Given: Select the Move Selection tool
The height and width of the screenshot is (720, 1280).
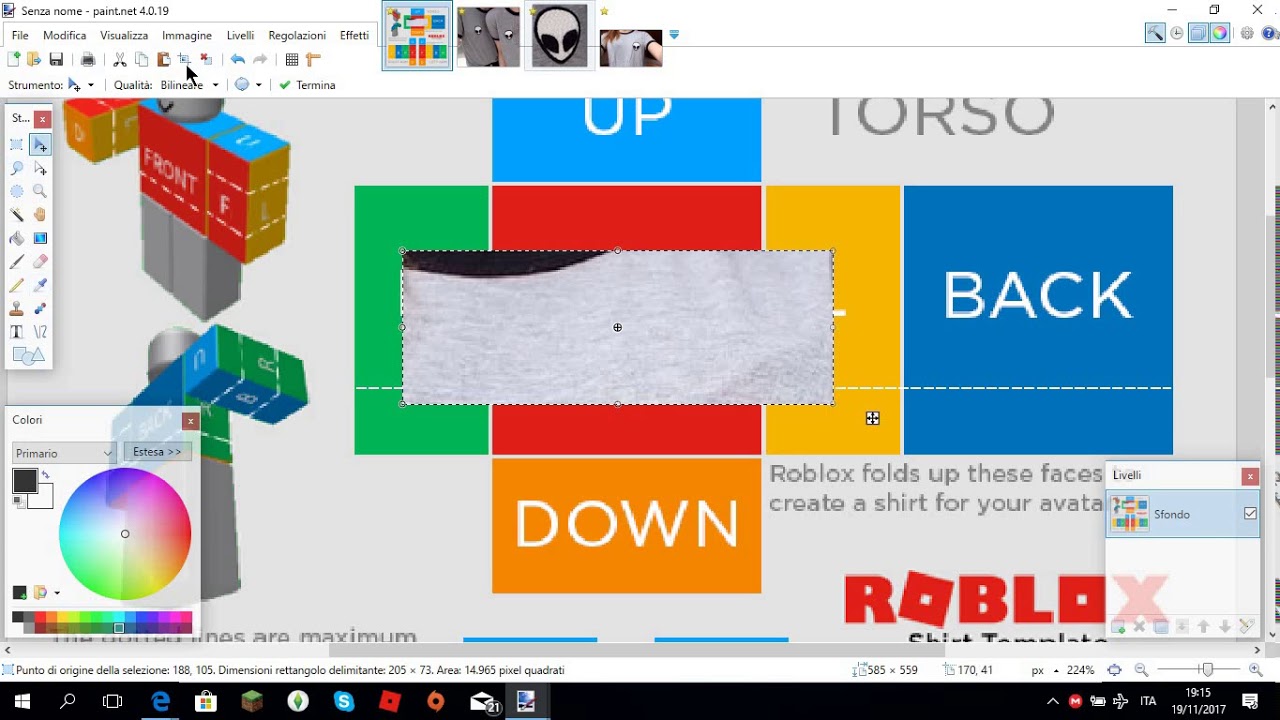Looking at the screenshot, I should [x=40, y=168].
